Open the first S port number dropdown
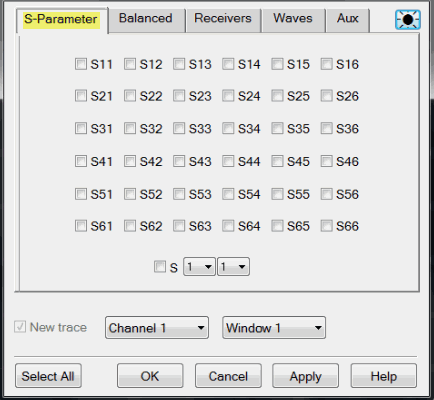The image size is (434, 400). coord(199,267)
